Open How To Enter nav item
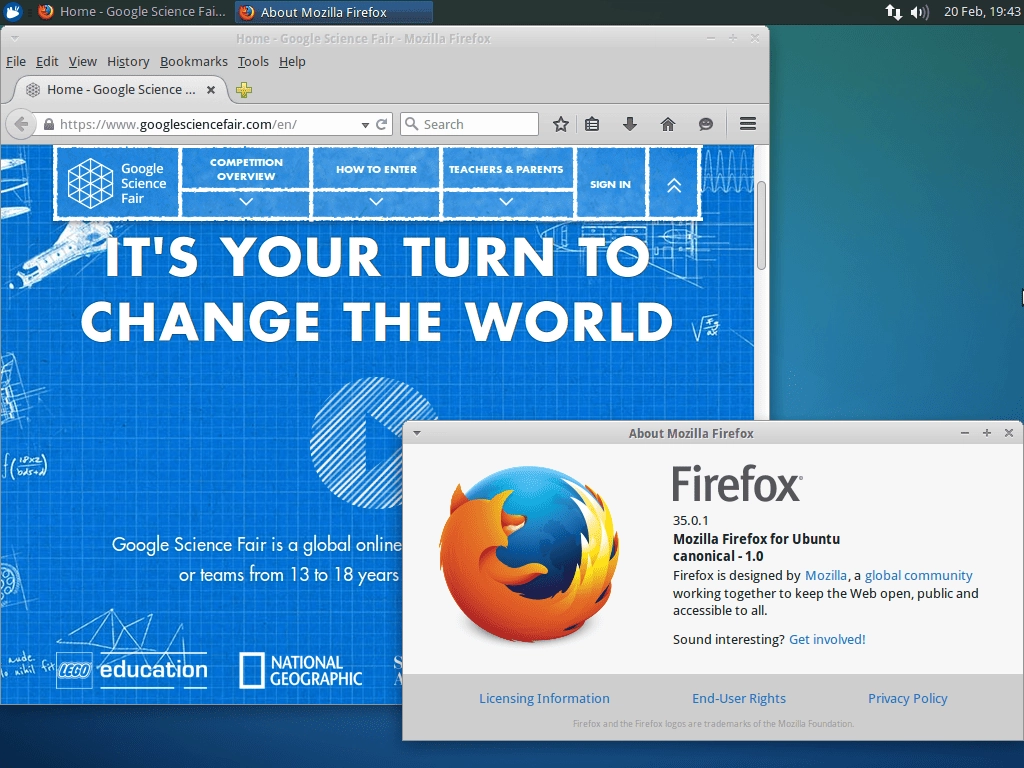Screen dimensions: 1024x768 pyautogui.click(x=376, y=169)
